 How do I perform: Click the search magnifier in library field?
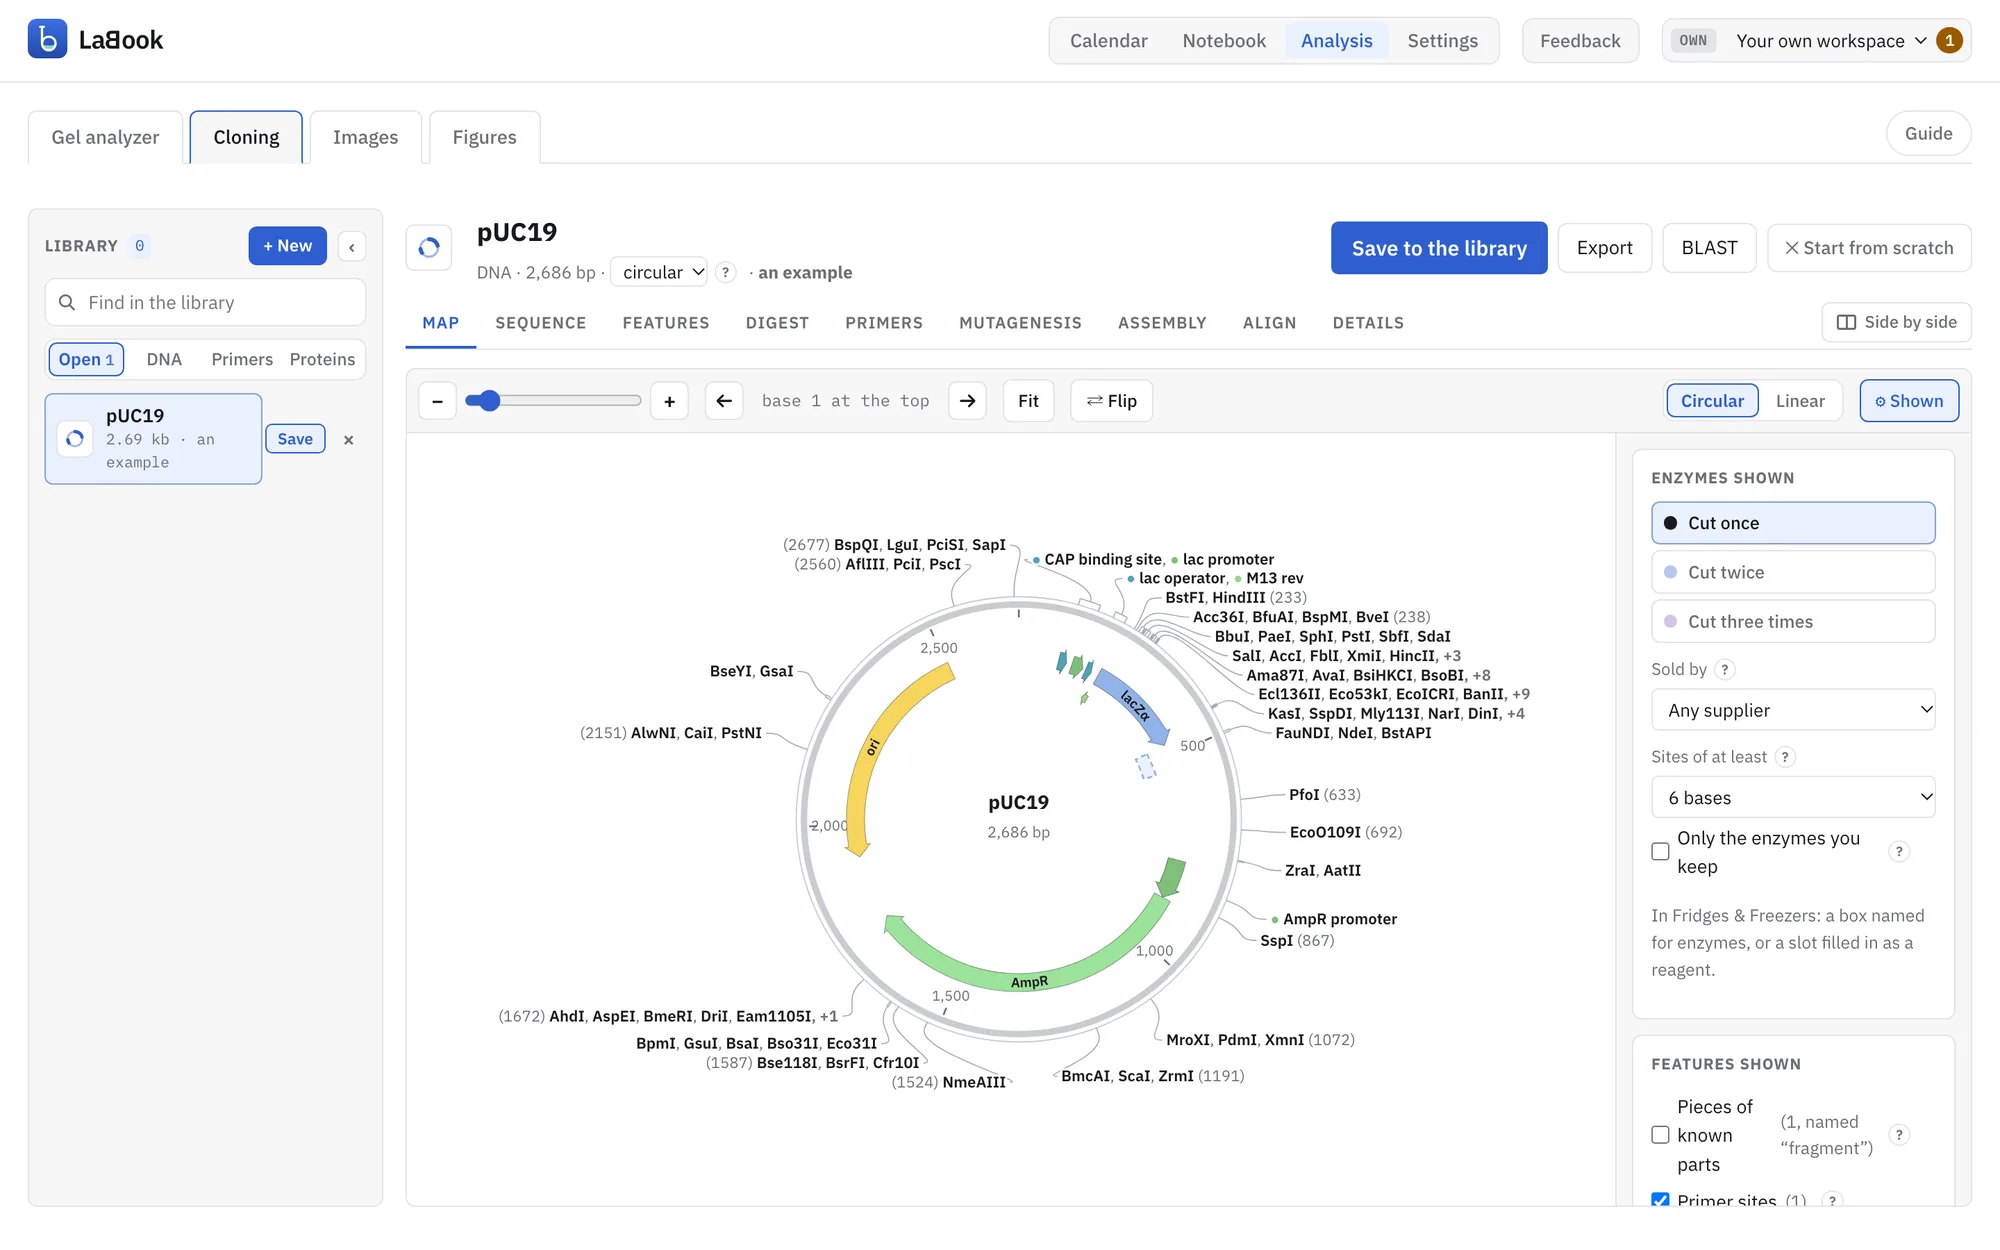coord(67,302)
